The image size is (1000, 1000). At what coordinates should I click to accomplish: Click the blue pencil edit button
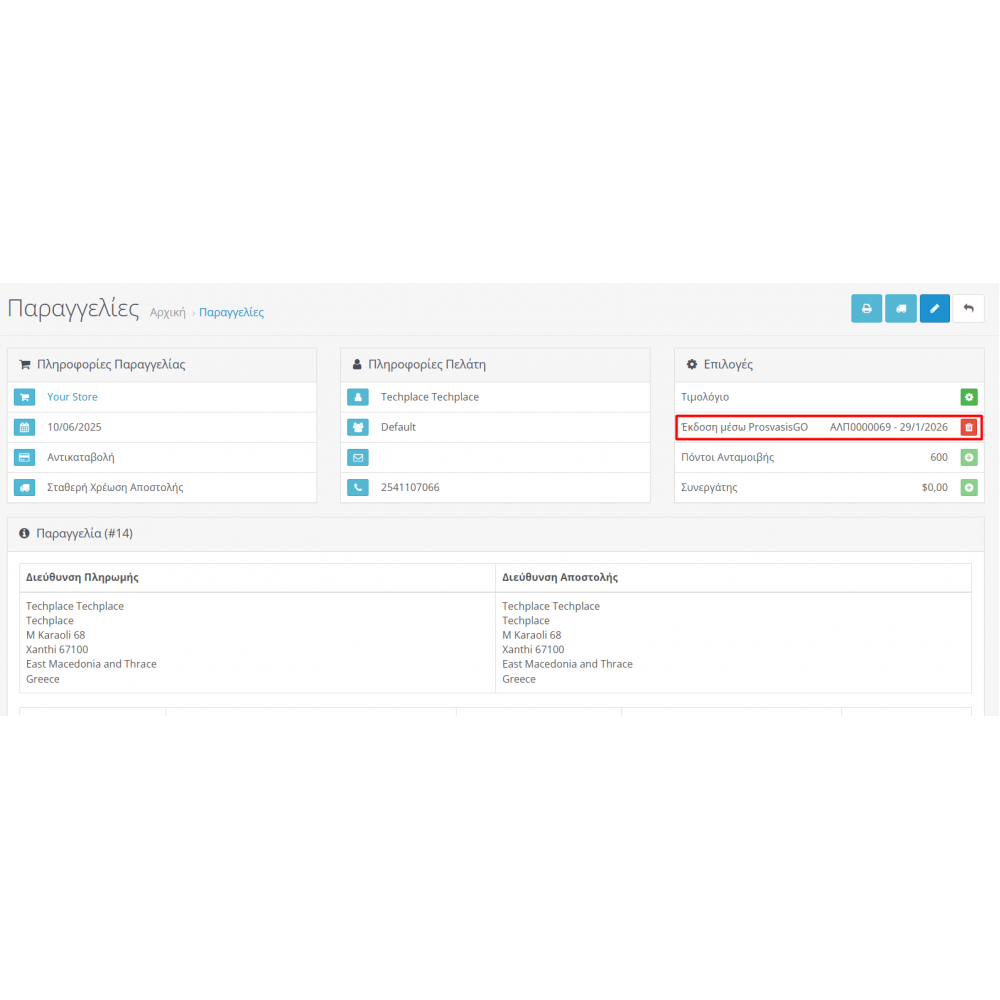coord(935,308)
